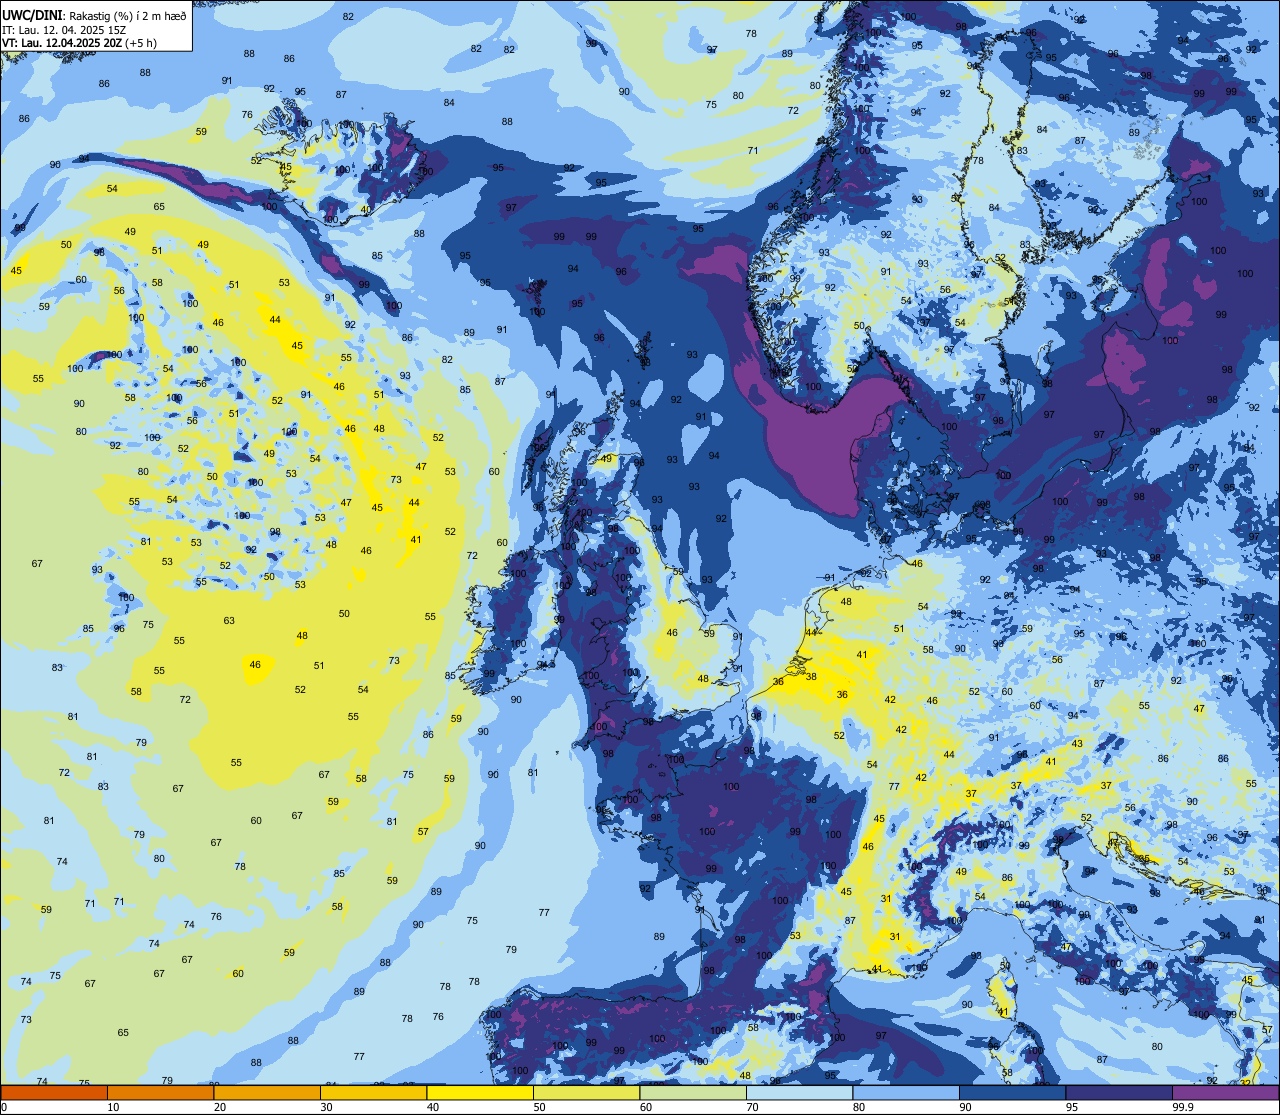Click the legend label '40'
The width and height of the screenshot is (1280, 1115).
tap(433, 1107)
